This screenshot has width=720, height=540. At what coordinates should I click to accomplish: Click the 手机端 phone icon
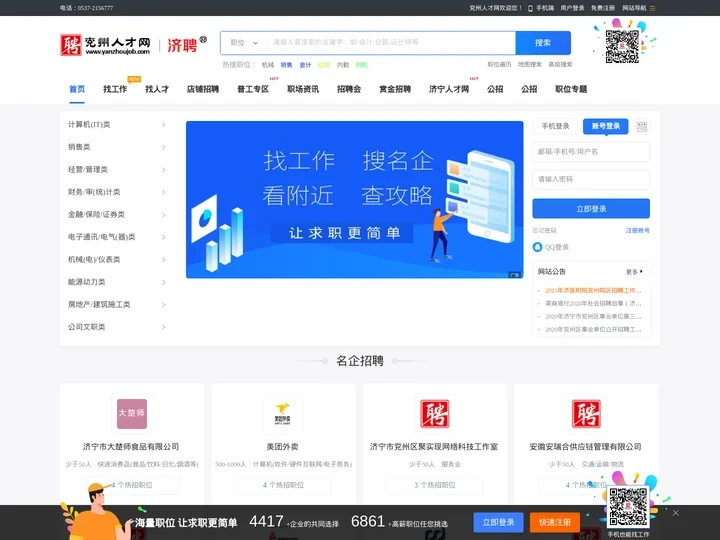(530, 8)
